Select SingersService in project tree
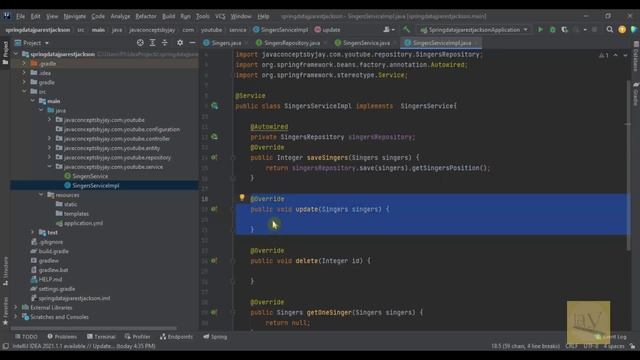The width and height of the screenshot is (640, 360). pyautogui.click(x=90, y=176)
